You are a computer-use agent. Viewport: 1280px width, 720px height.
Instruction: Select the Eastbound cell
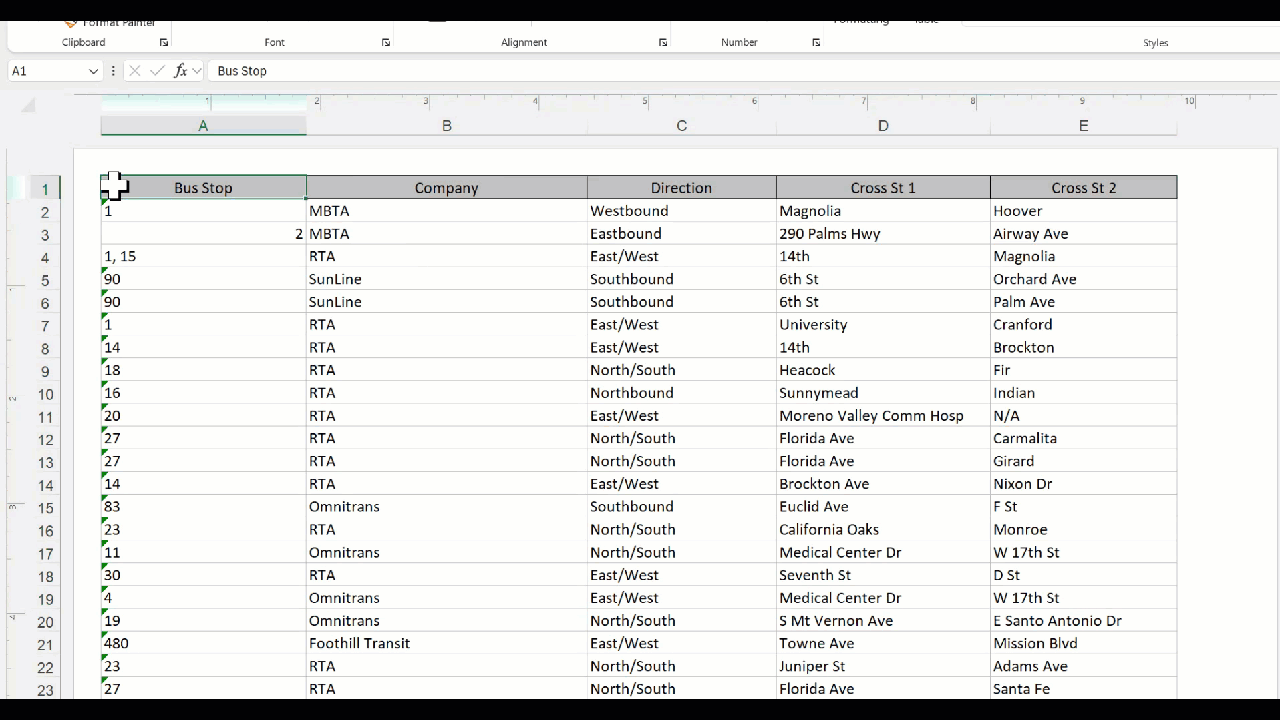pyautogui.click(x=681, y=234)
